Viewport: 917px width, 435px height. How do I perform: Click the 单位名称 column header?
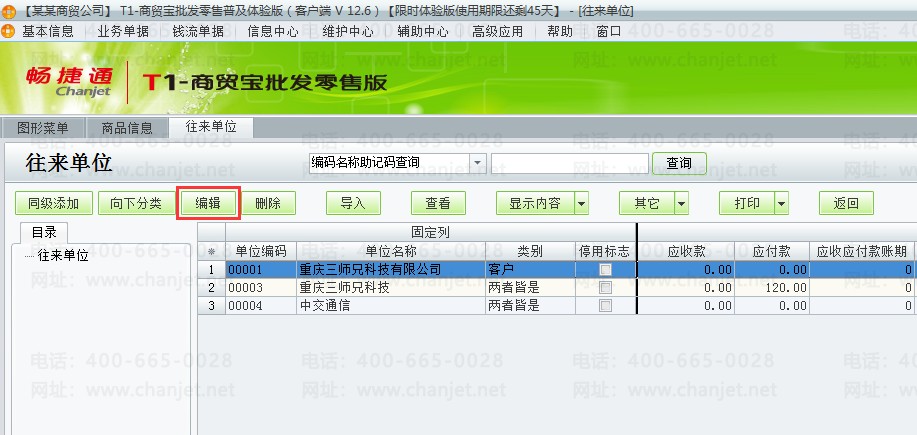pyautogui.click(x=391, y=252)
